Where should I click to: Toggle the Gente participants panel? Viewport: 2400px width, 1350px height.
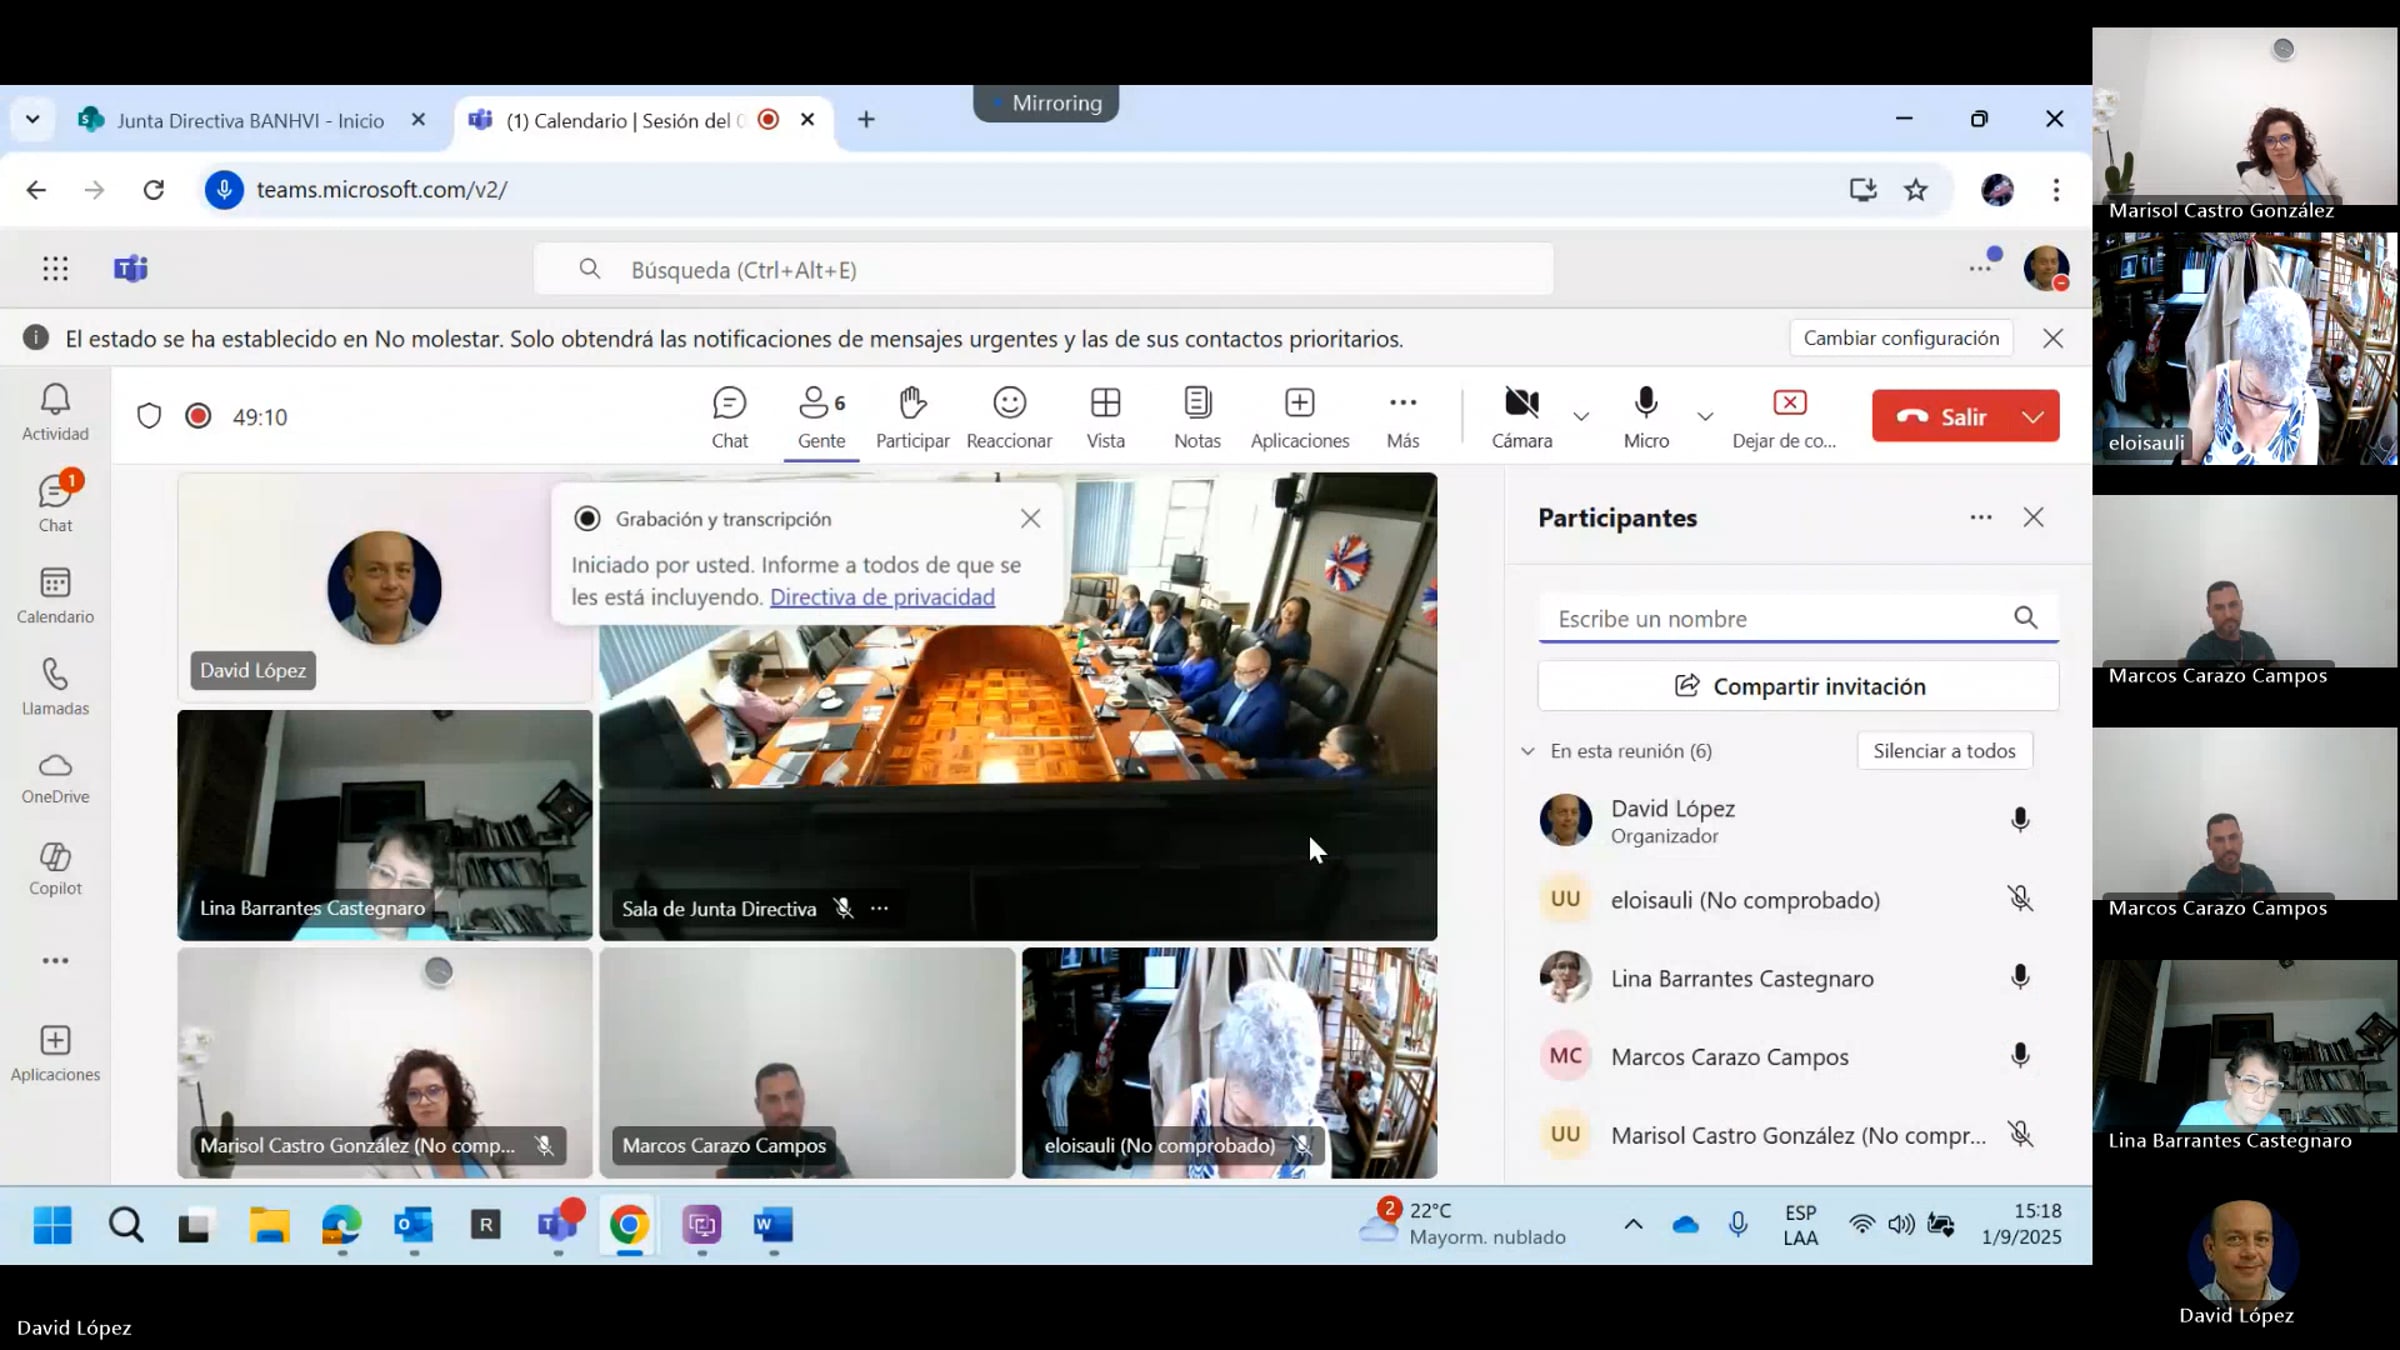coord(821,417)
